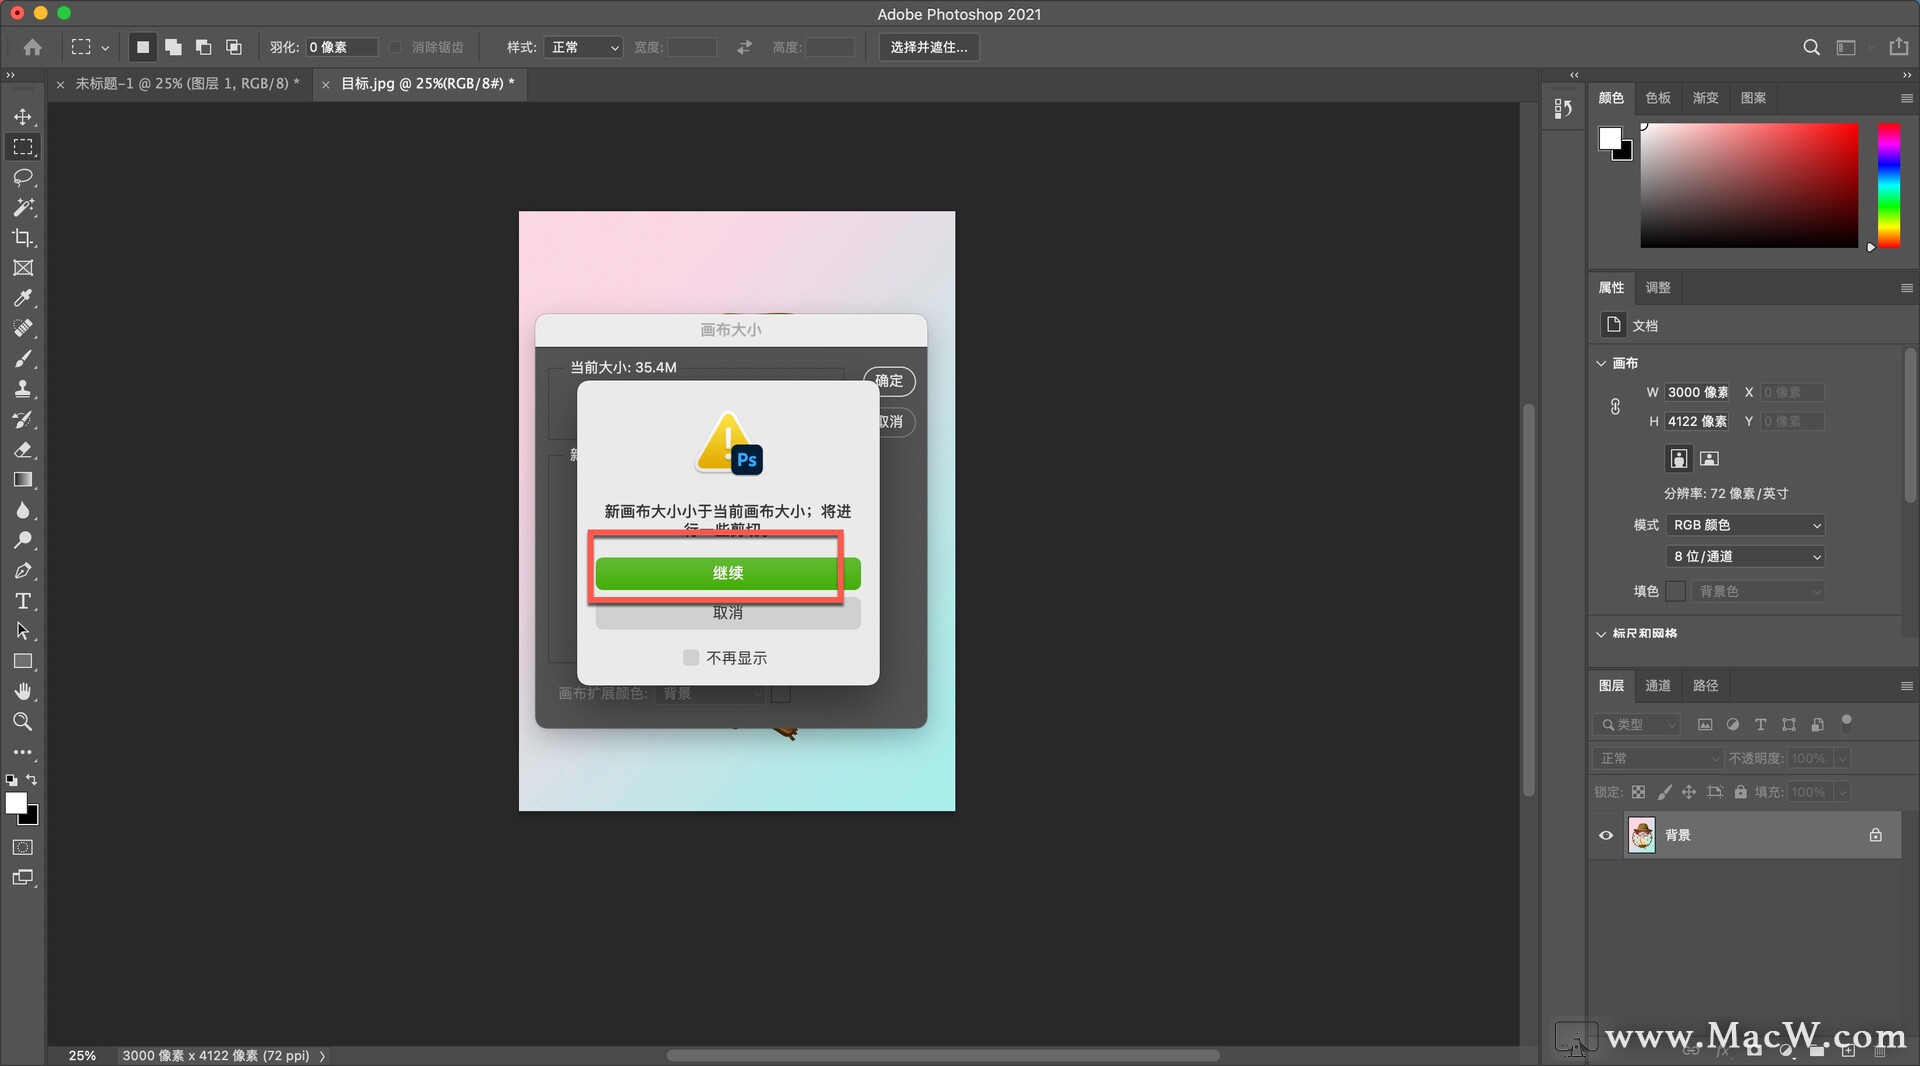Select the Zoom tool in toolbar
Viewport: 1920px width, 1066px height.
point(23,722)
